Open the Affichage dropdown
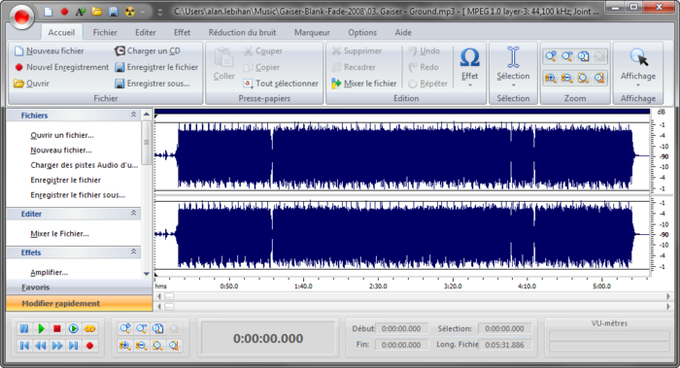The image size is (680, 368). coord(638,67)
